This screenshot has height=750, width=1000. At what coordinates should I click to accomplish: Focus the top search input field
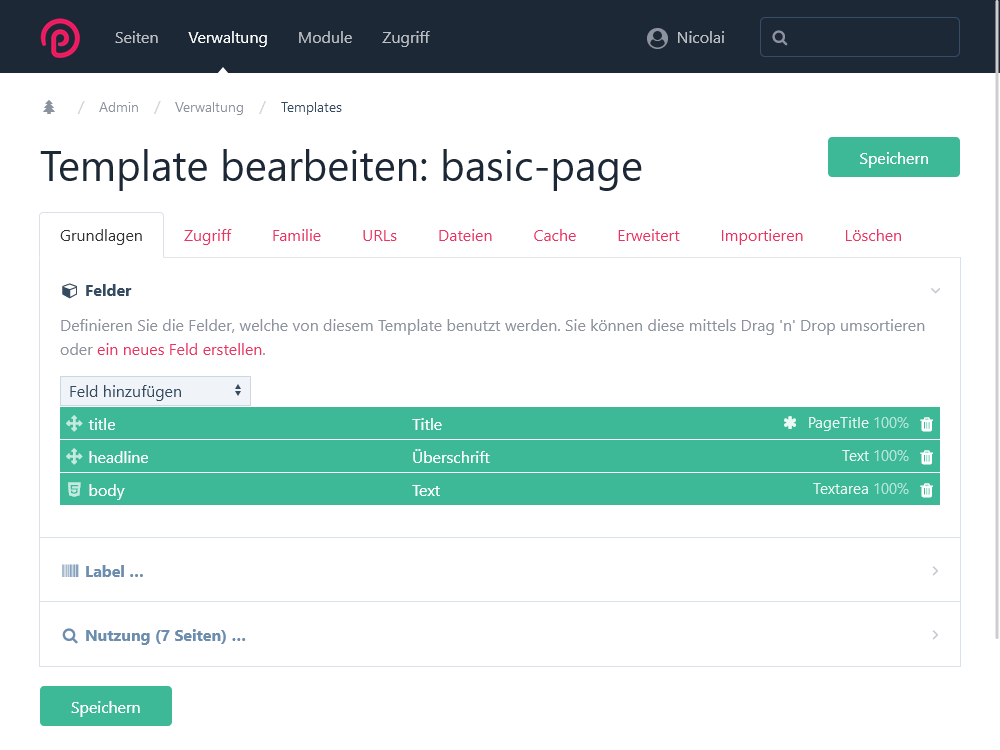pyautogui.click(x=860, y=38)
